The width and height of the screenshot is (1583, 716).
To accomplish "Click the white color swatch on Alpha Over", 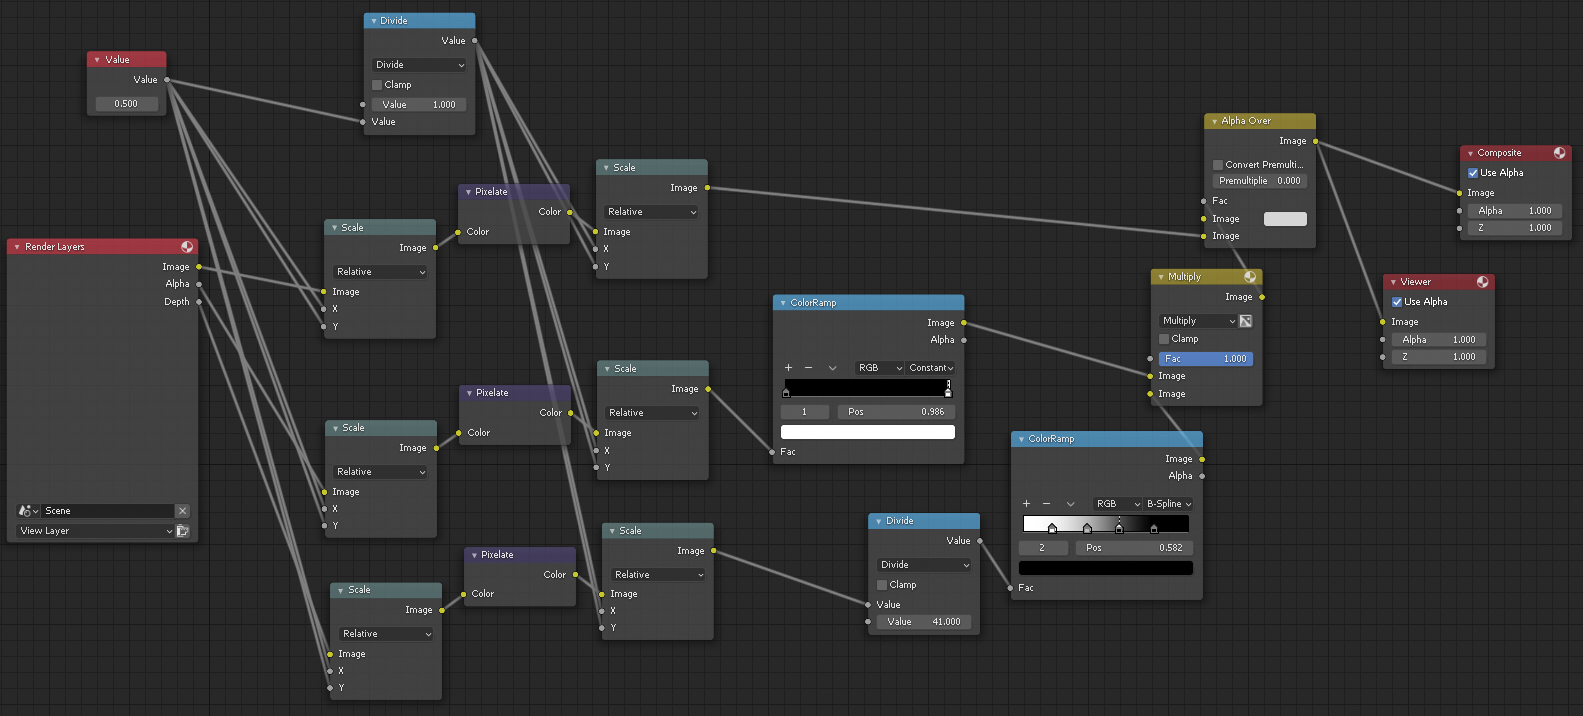I will click(x=1285, y=219).
